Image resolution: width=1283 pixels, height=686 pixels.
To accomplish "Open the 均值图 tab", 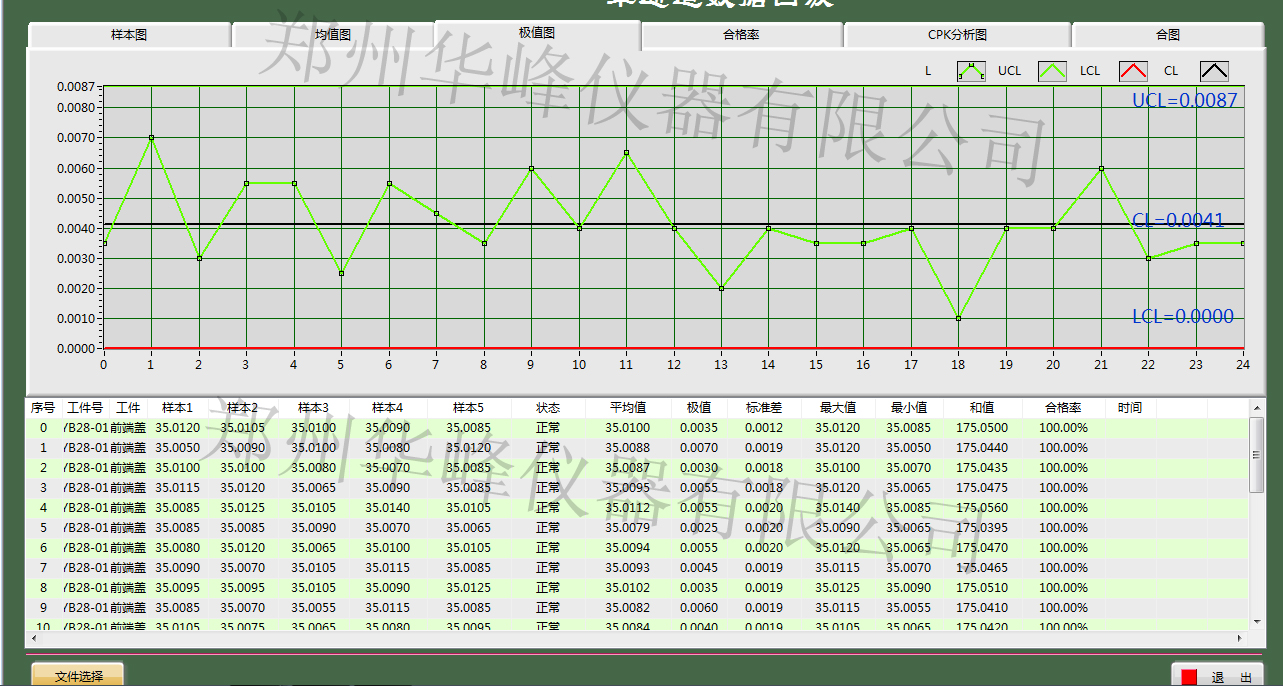I will (x=333, y=35).
